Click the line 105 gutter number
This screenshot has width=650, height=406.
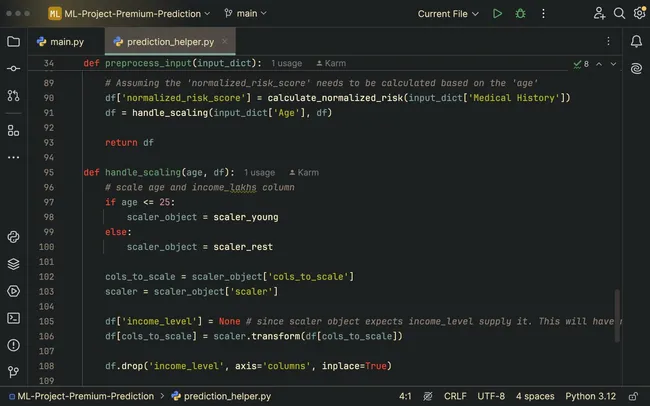coord(46,321)
